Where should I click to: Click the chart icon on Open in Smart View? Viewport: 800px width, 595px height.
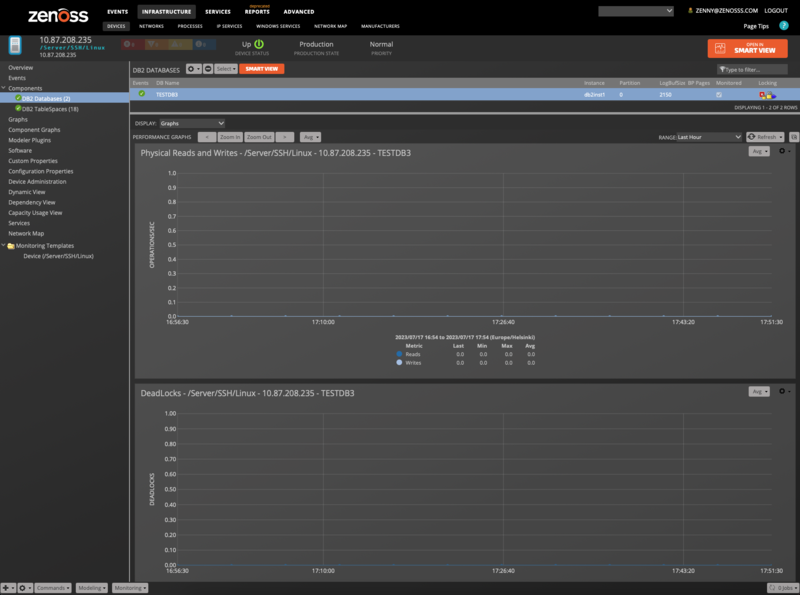coord(720,48)
